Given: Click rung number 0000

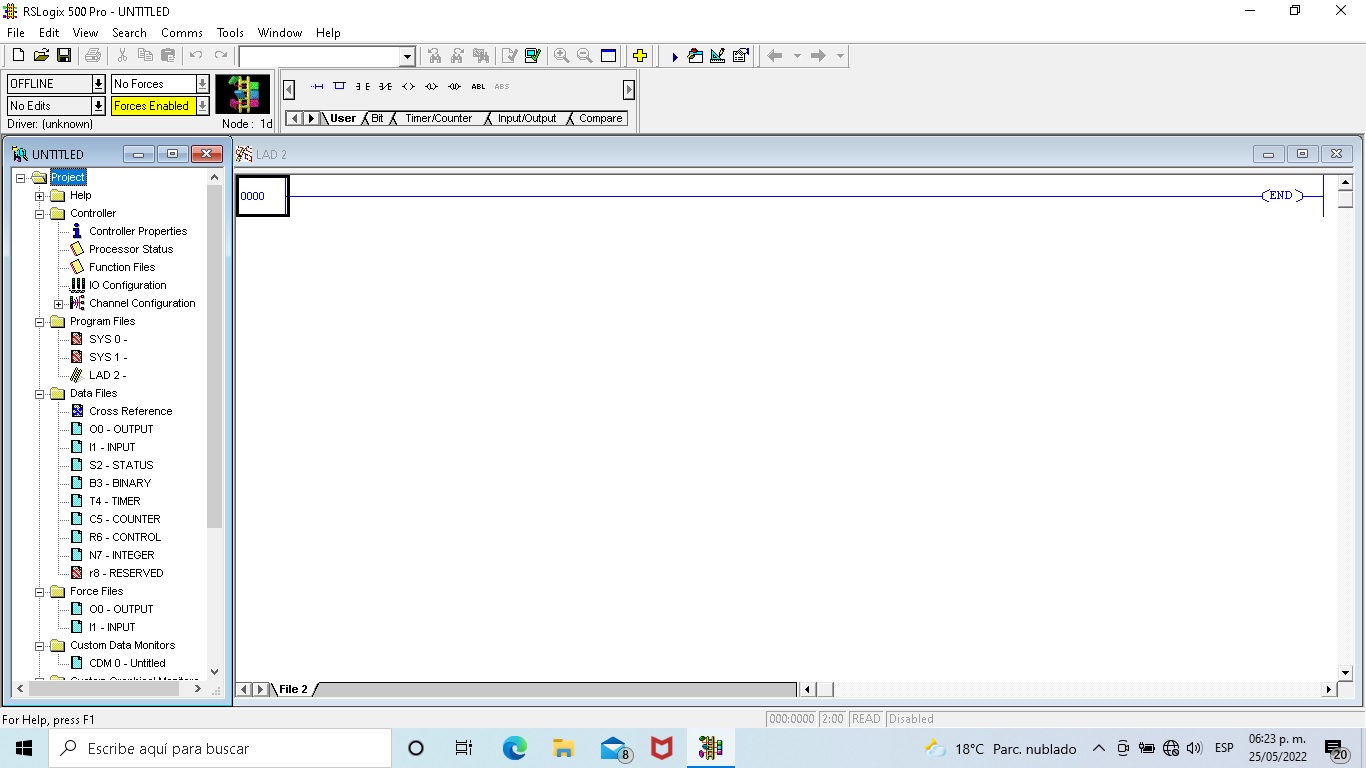Looking at the screenshot, I should click(x=253, y=197).
